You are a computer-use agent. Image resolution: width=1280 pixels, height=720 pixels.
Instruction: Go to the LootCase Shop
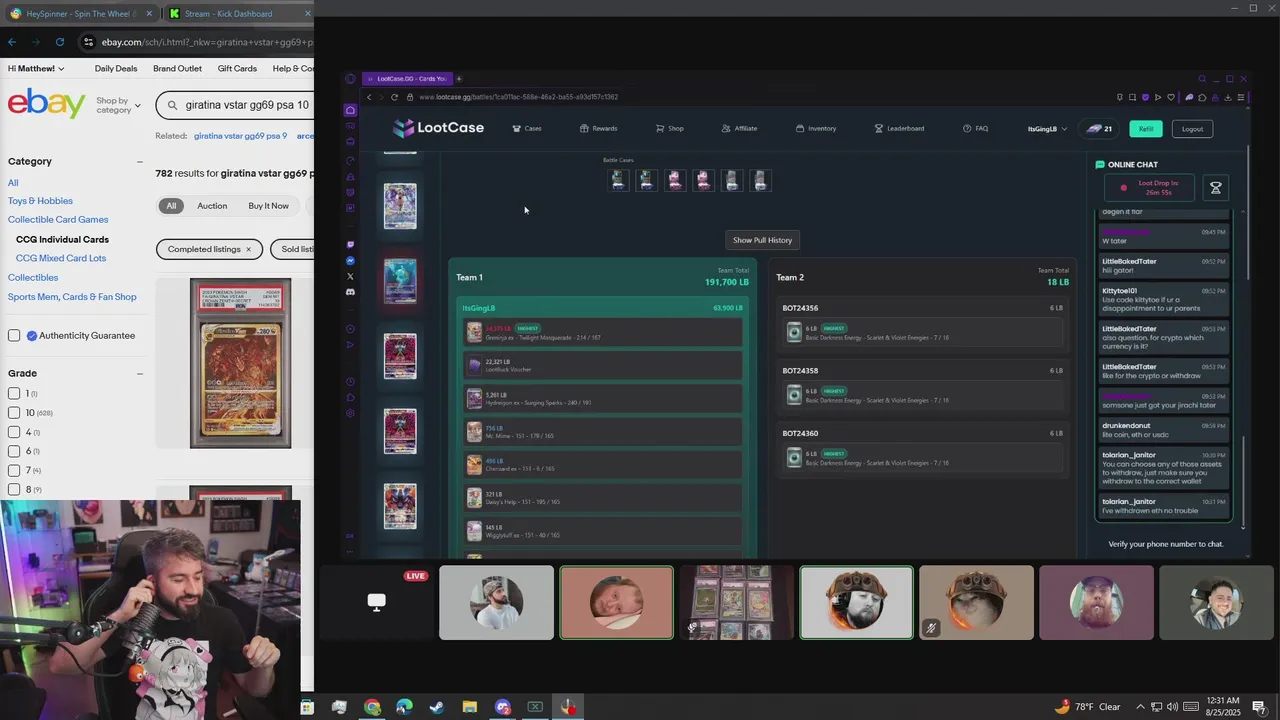tap(670, 128)
